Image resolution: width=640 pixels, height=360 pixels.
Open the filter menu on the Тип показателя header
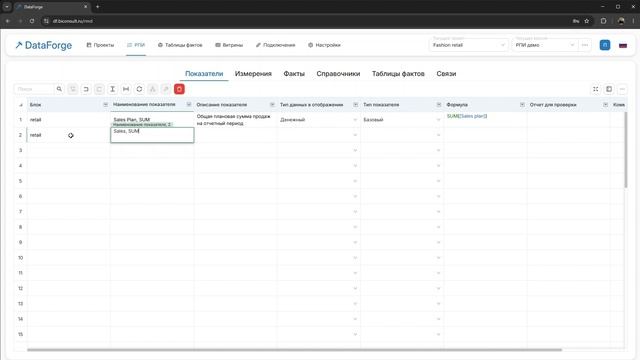coord(439,104)
